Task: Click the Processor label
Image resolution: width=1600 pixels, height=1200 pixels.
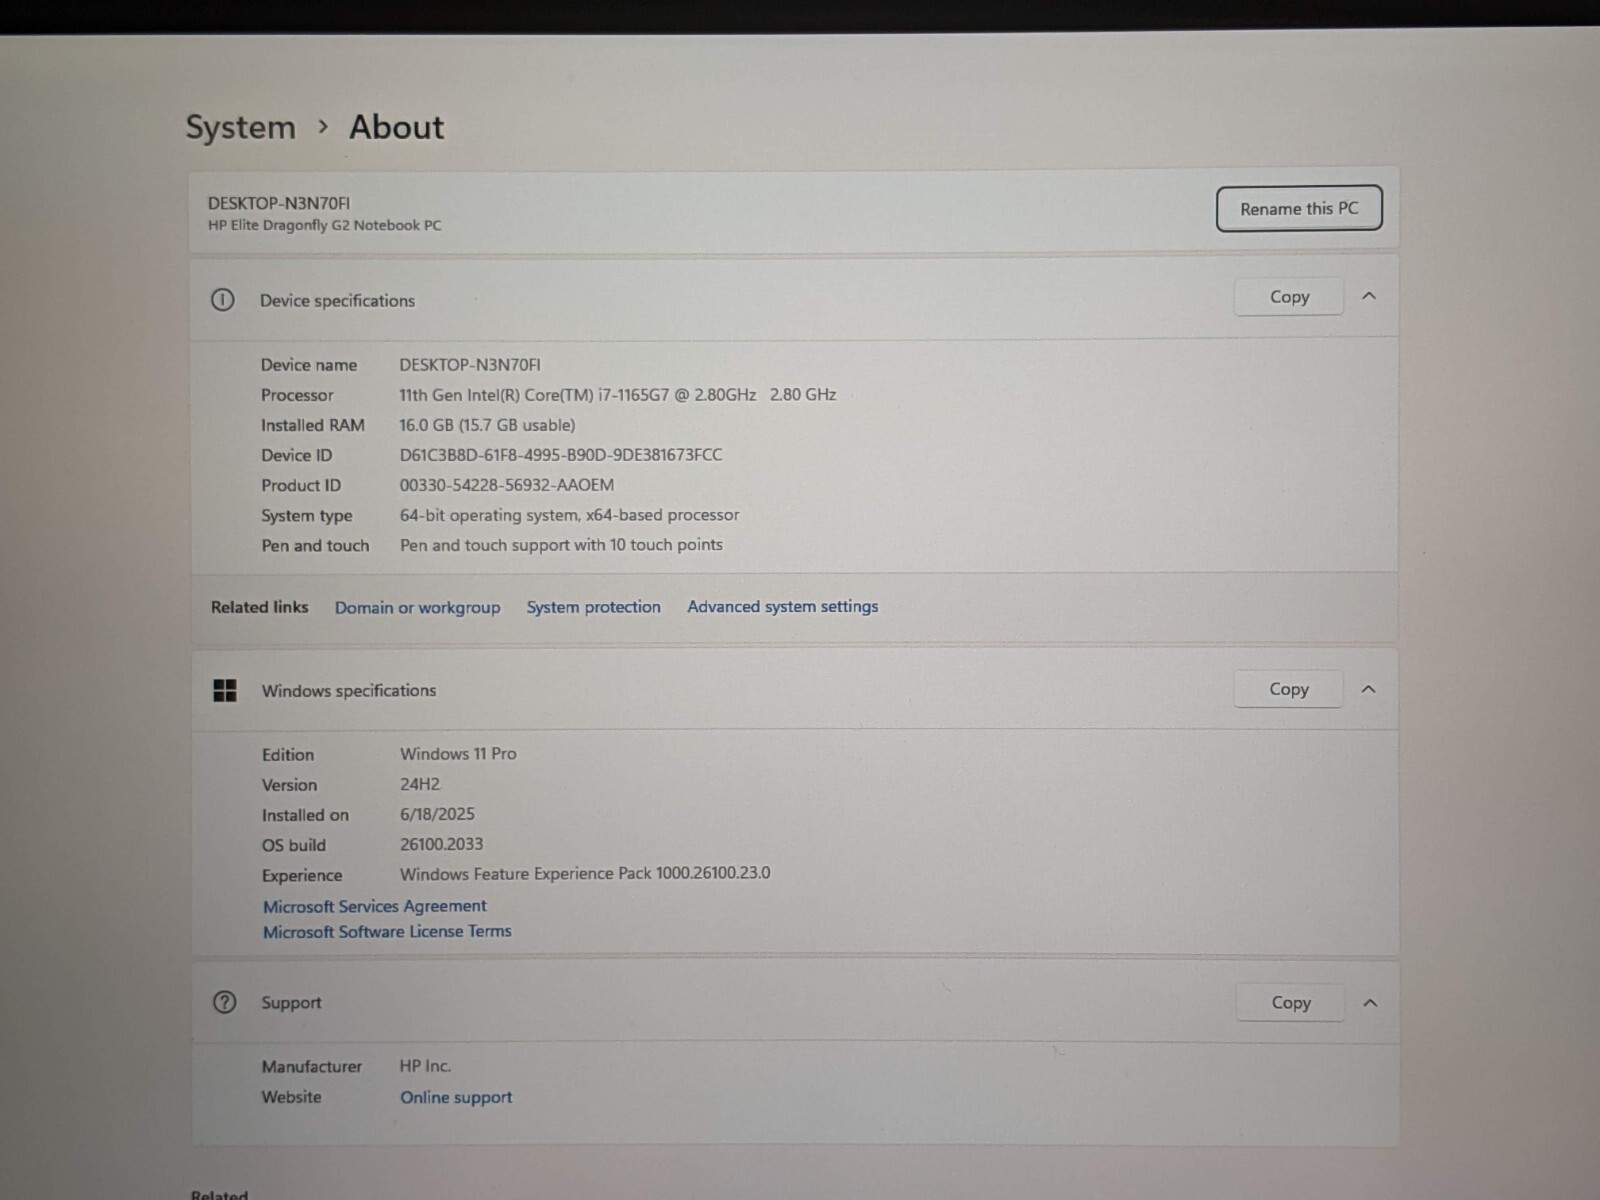Action: (297, 395)
